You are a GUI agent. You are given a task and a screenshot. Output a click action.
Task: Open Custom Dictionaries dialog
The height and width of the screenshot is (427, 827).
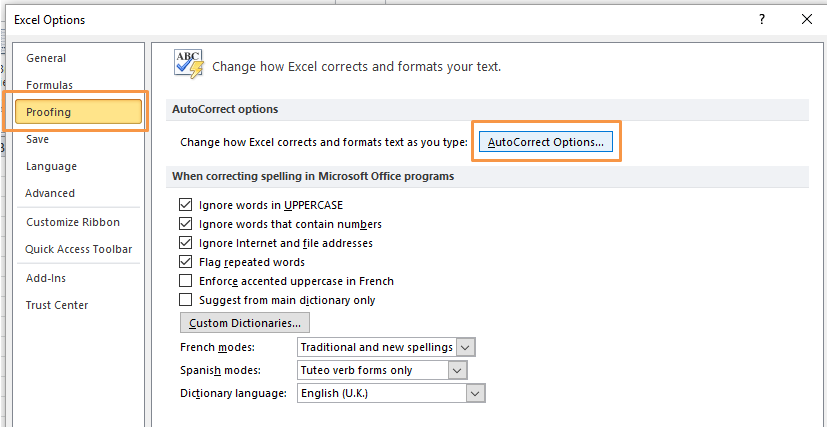click(245, 323)
